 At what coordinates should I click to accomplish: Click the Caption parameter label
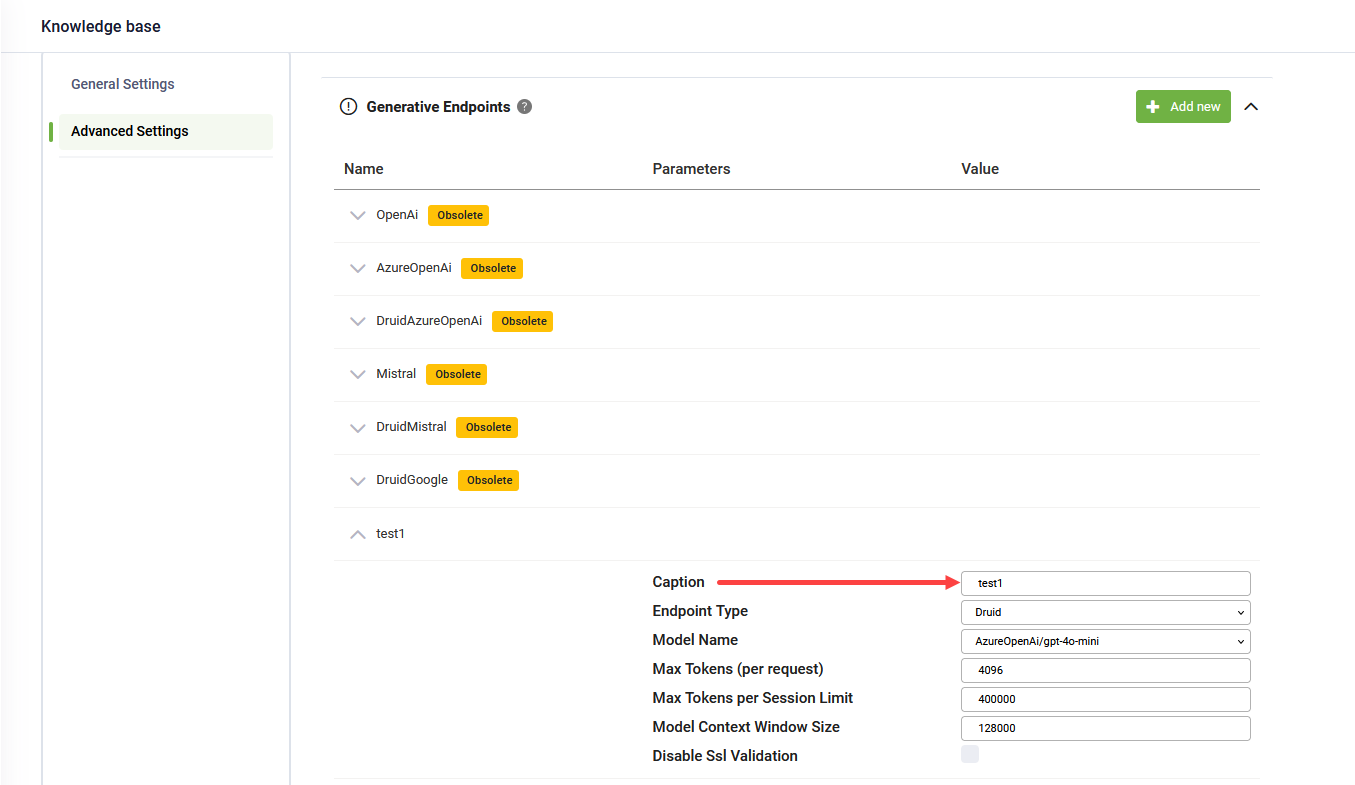click(x=679, y=582)
